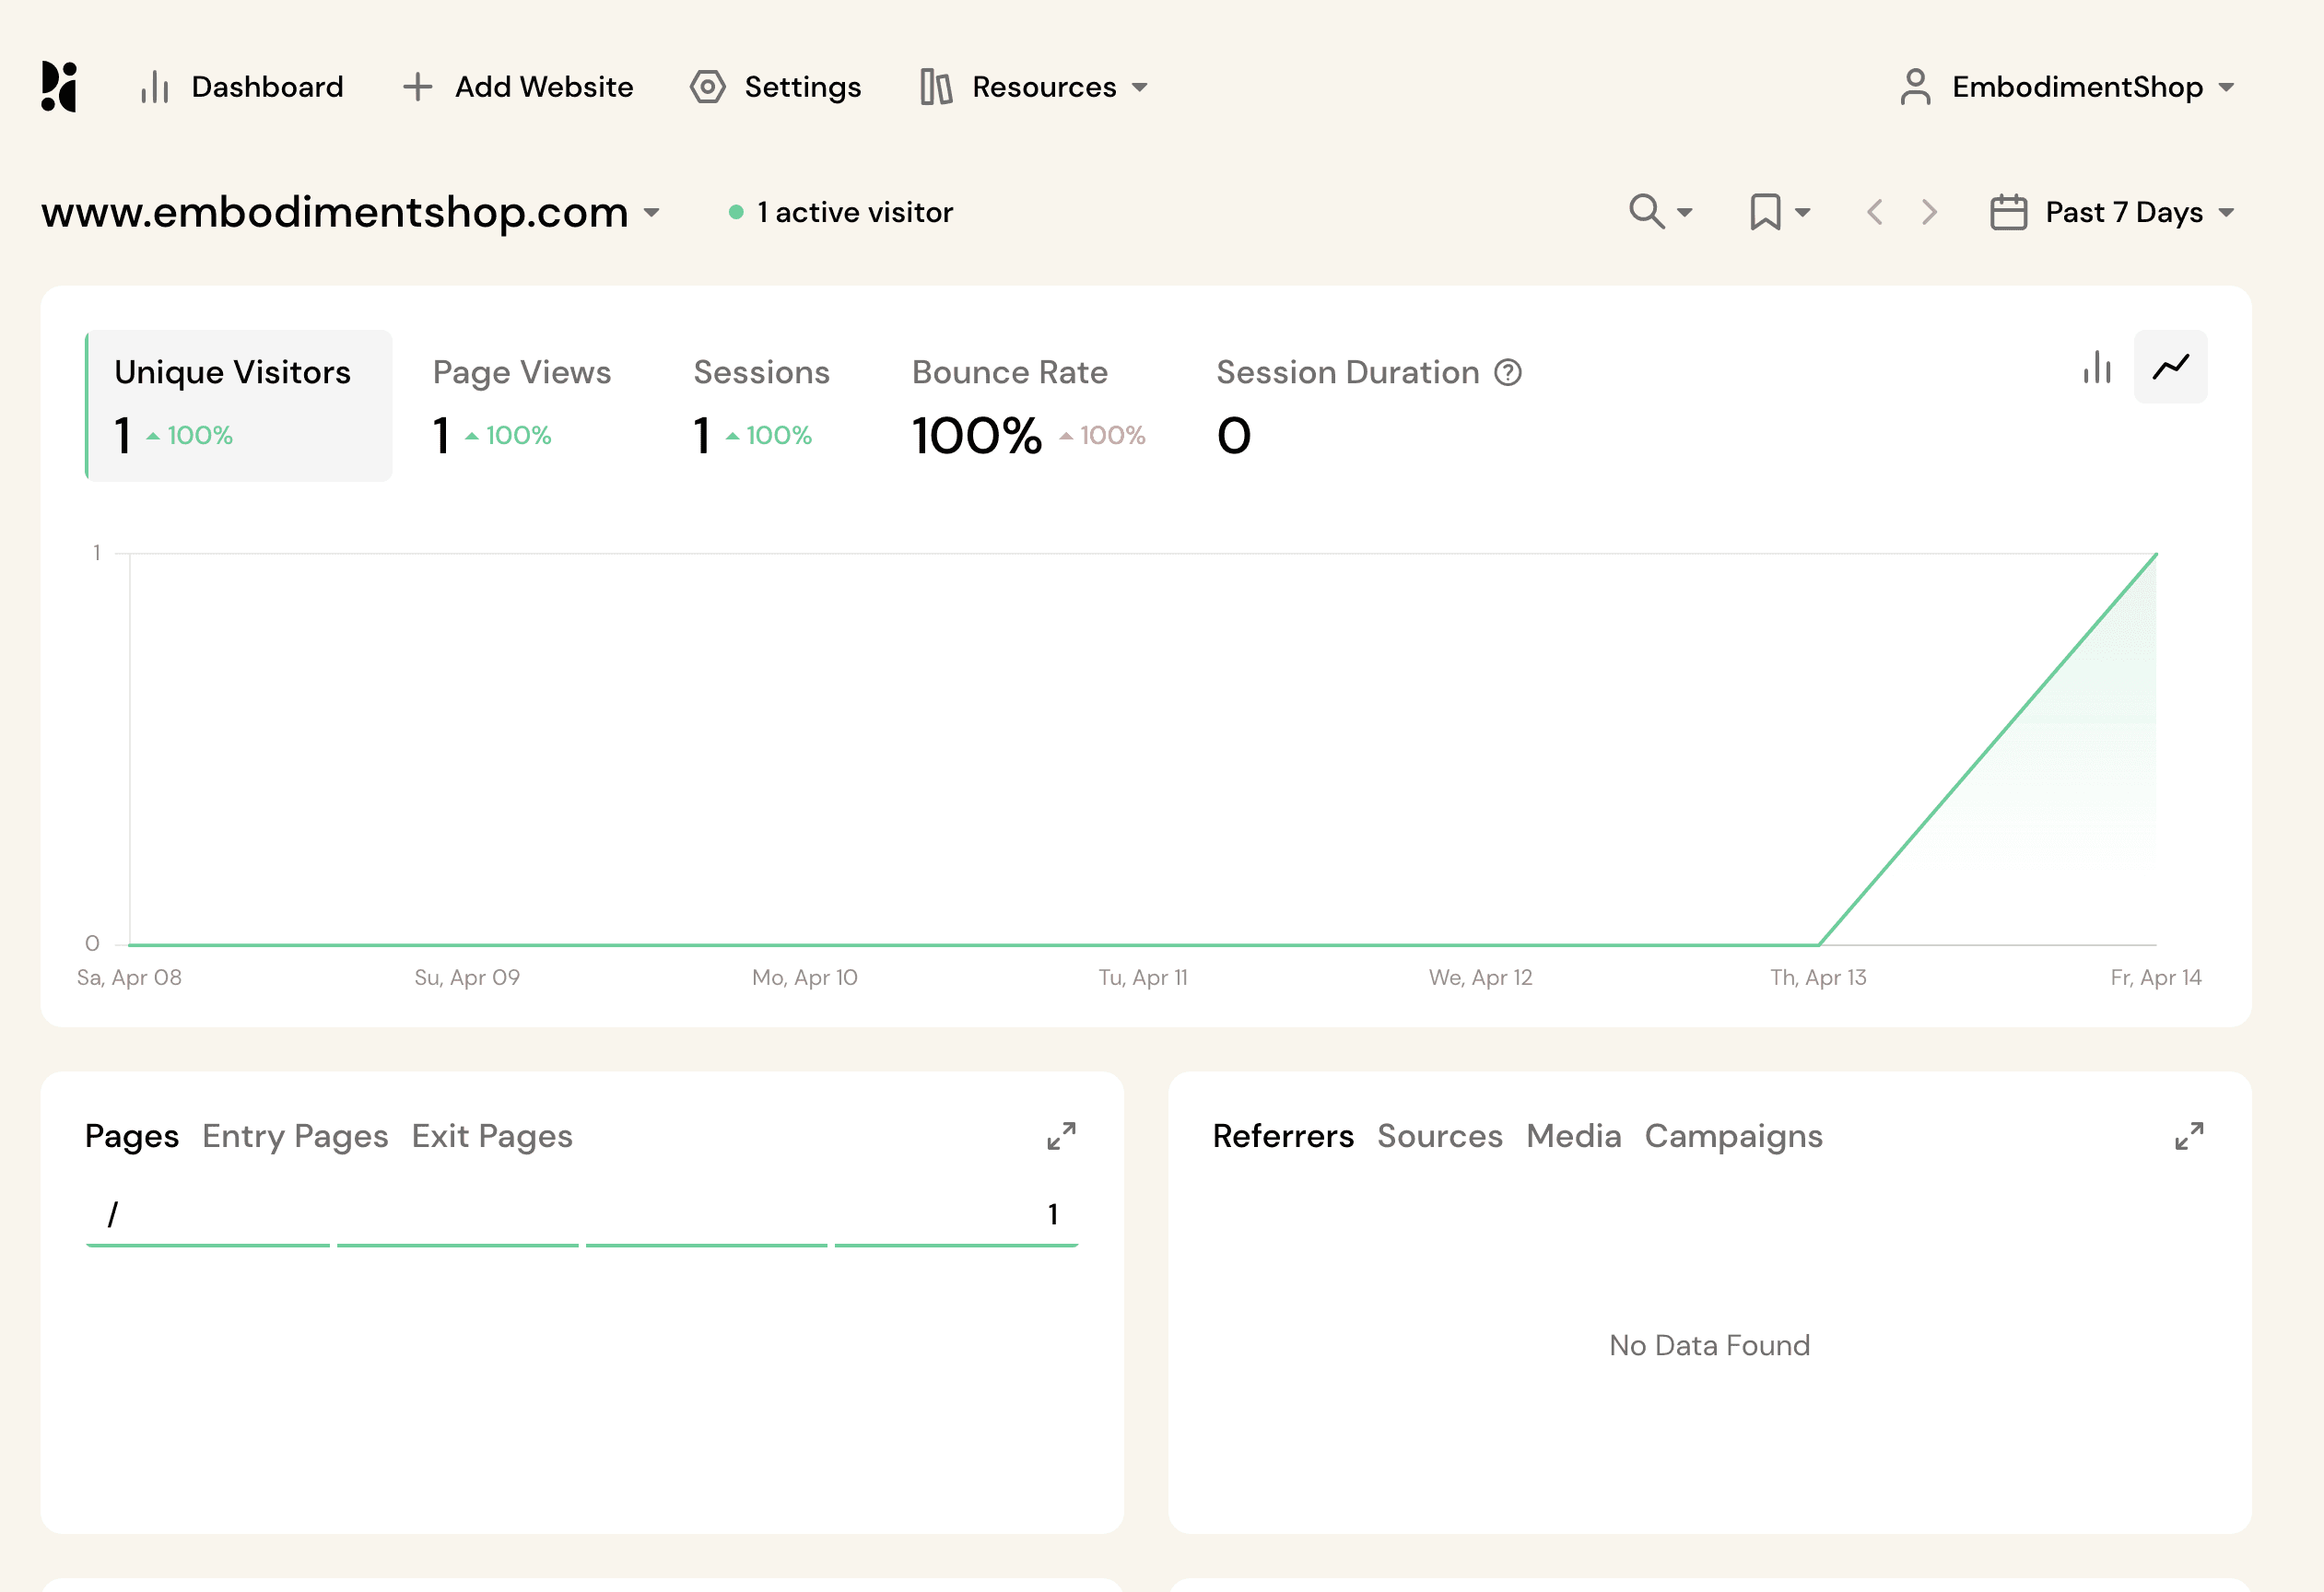The height and width of the screenshot is (1592, 2324).
Task: Go to previous time period chevron
Action: click(x=1875, y=212)
